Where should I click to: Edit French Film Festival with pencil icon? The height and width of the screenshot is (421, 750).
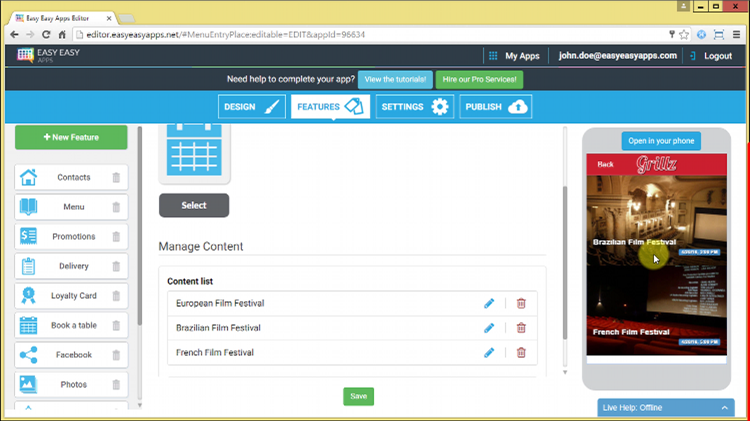click(489, 353)
